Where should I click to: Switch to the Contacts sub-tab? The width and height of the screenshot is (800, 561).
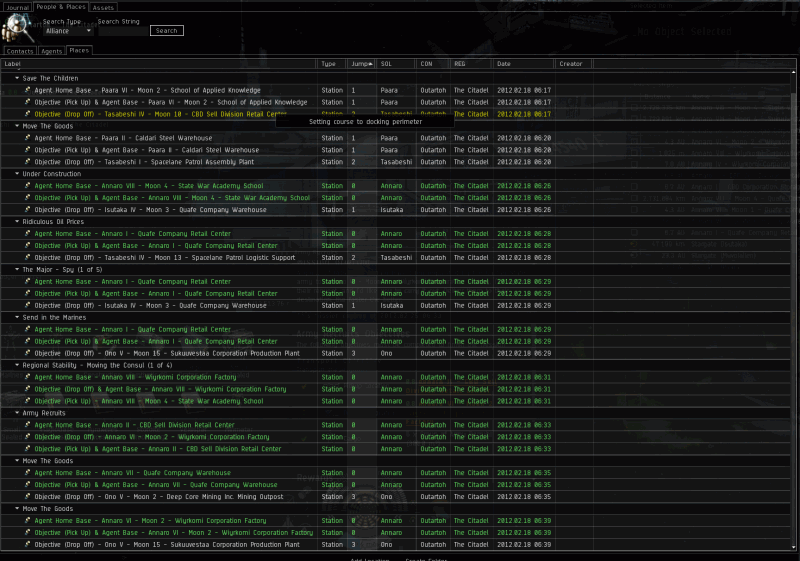[20, 51]
